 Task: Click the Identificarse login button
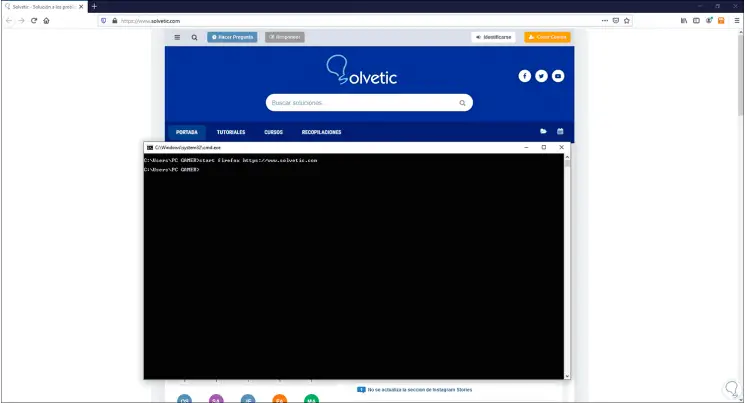pyautogui.click(x=494, y=37)
